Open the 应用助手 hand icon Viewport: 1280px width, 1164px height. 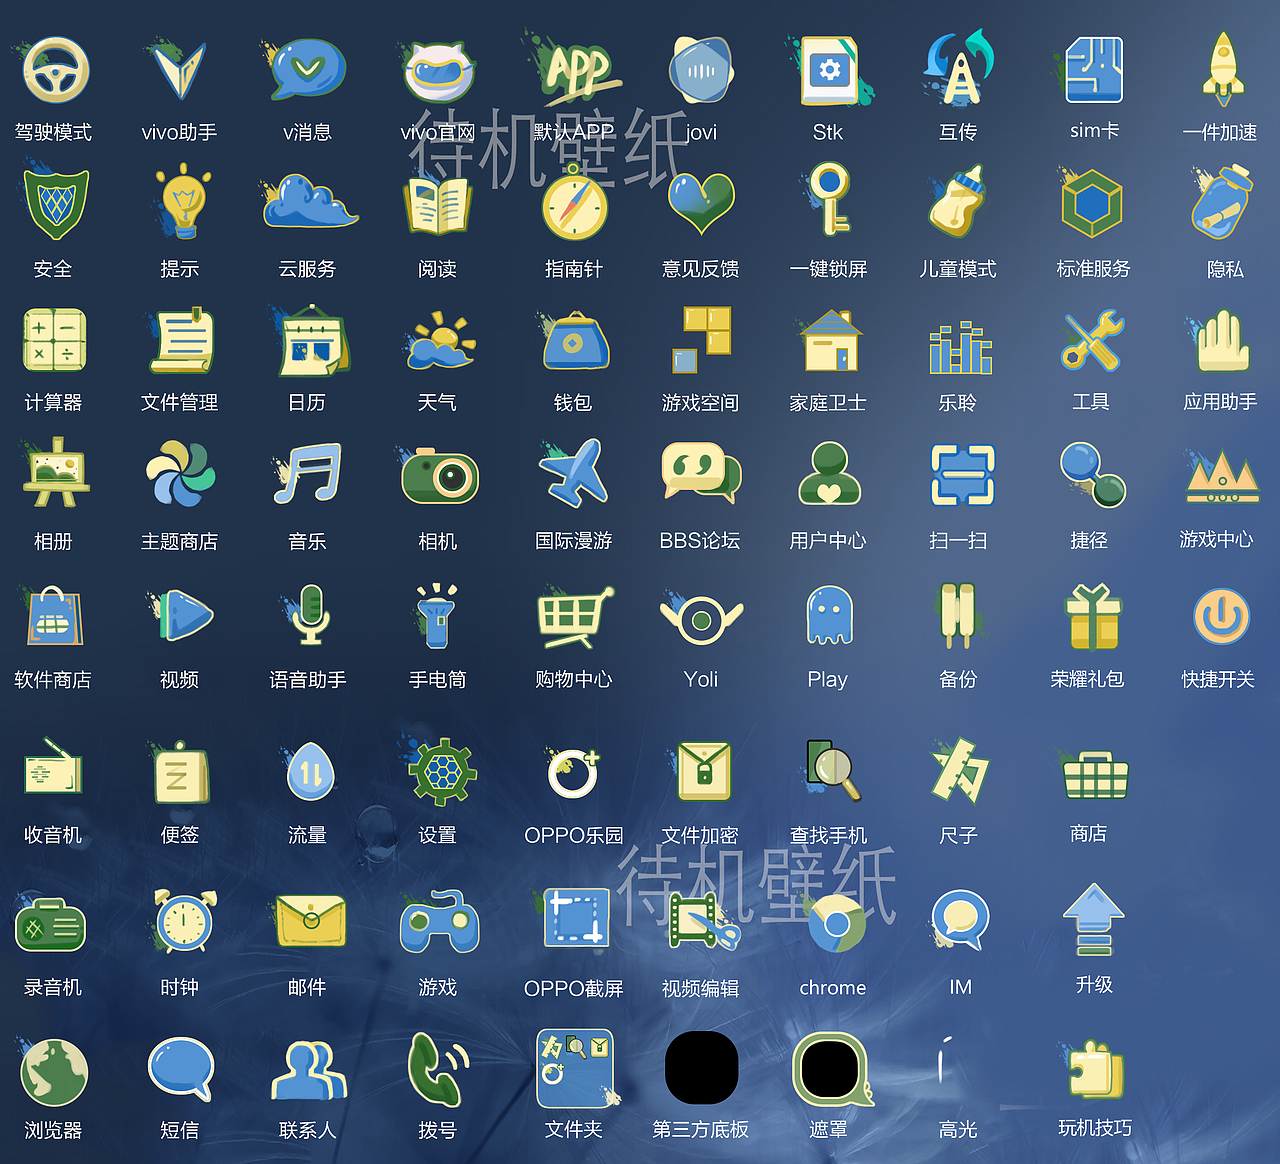click(x=1222, y=341)
